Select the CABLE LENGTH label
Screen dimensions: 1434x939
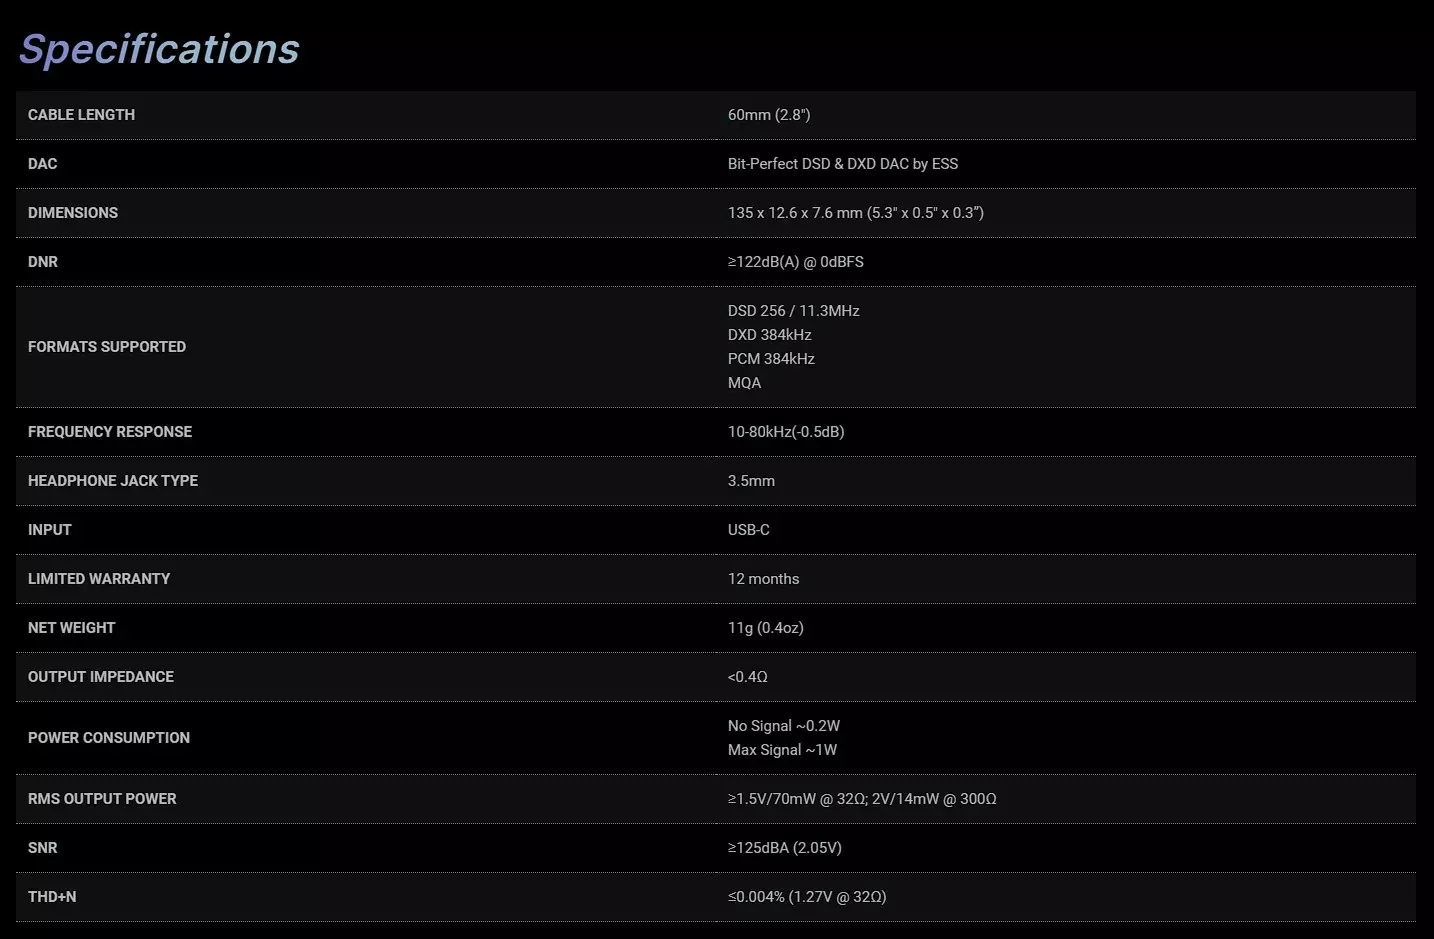[x=81, y=115]
